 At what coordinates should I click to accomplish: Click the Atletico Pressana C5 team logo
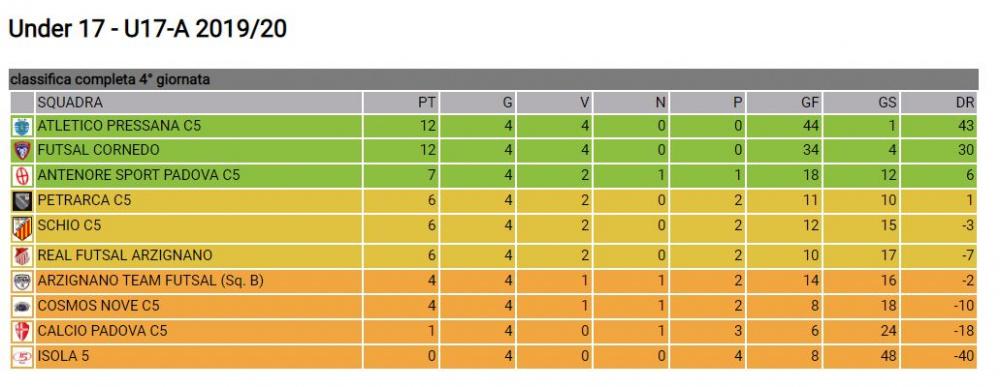click(x=22, y=127)
